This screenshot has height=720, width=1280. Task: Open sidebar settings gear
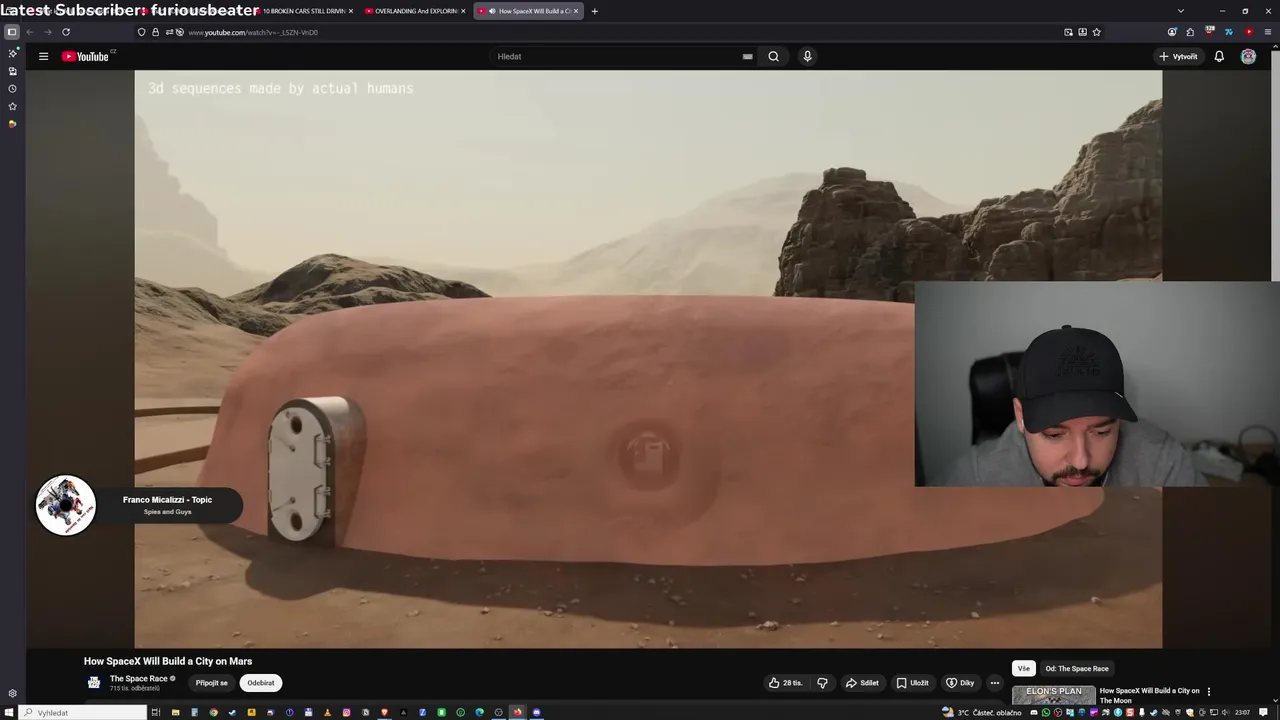(x=12, y=693)
